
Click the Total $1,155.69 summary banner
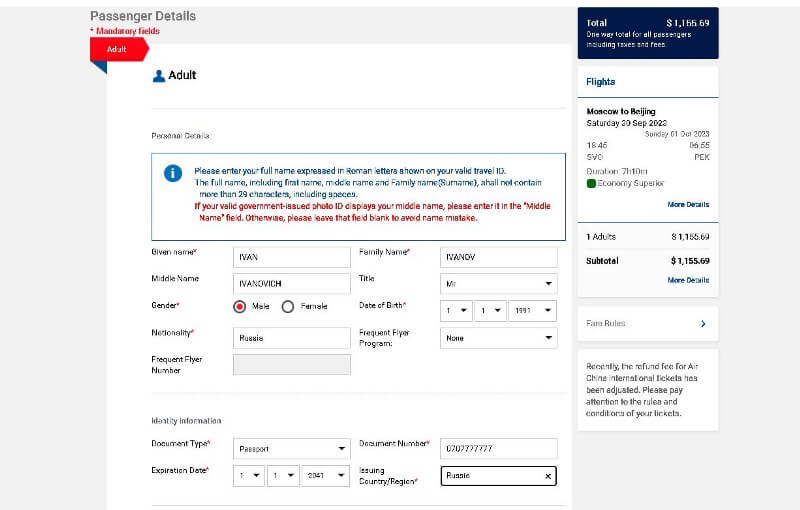tap(648, 33)
